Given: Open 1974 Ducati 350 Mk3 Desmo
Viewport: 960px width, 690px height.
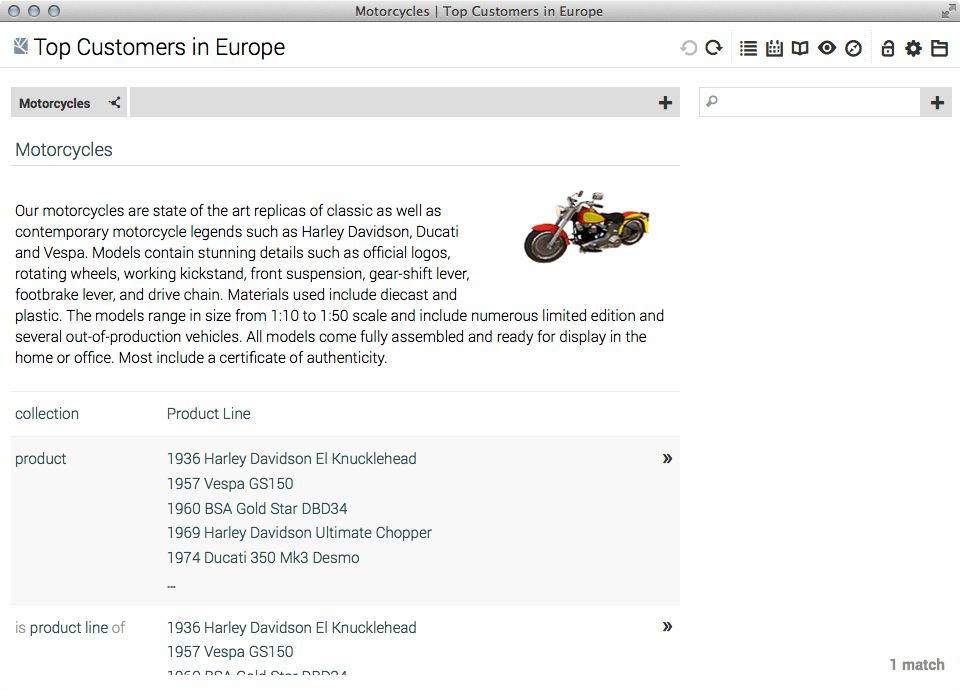Looking at the screenshot, I should [x=263, y=558].
